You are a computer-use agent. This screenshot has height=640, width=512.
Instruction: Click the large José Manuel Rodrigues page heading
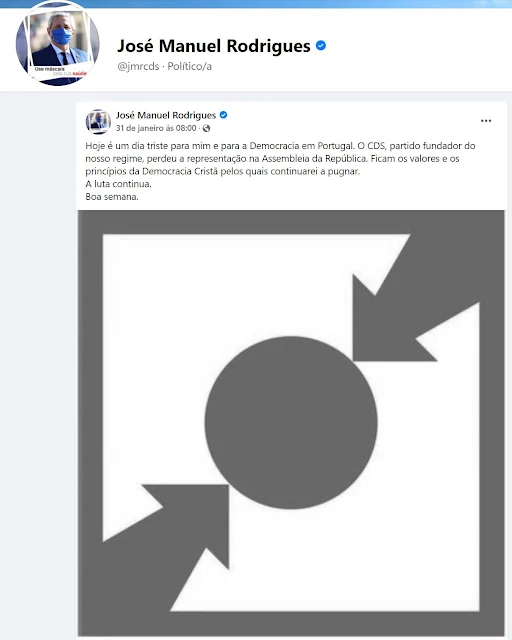click(x=214, y=46)
